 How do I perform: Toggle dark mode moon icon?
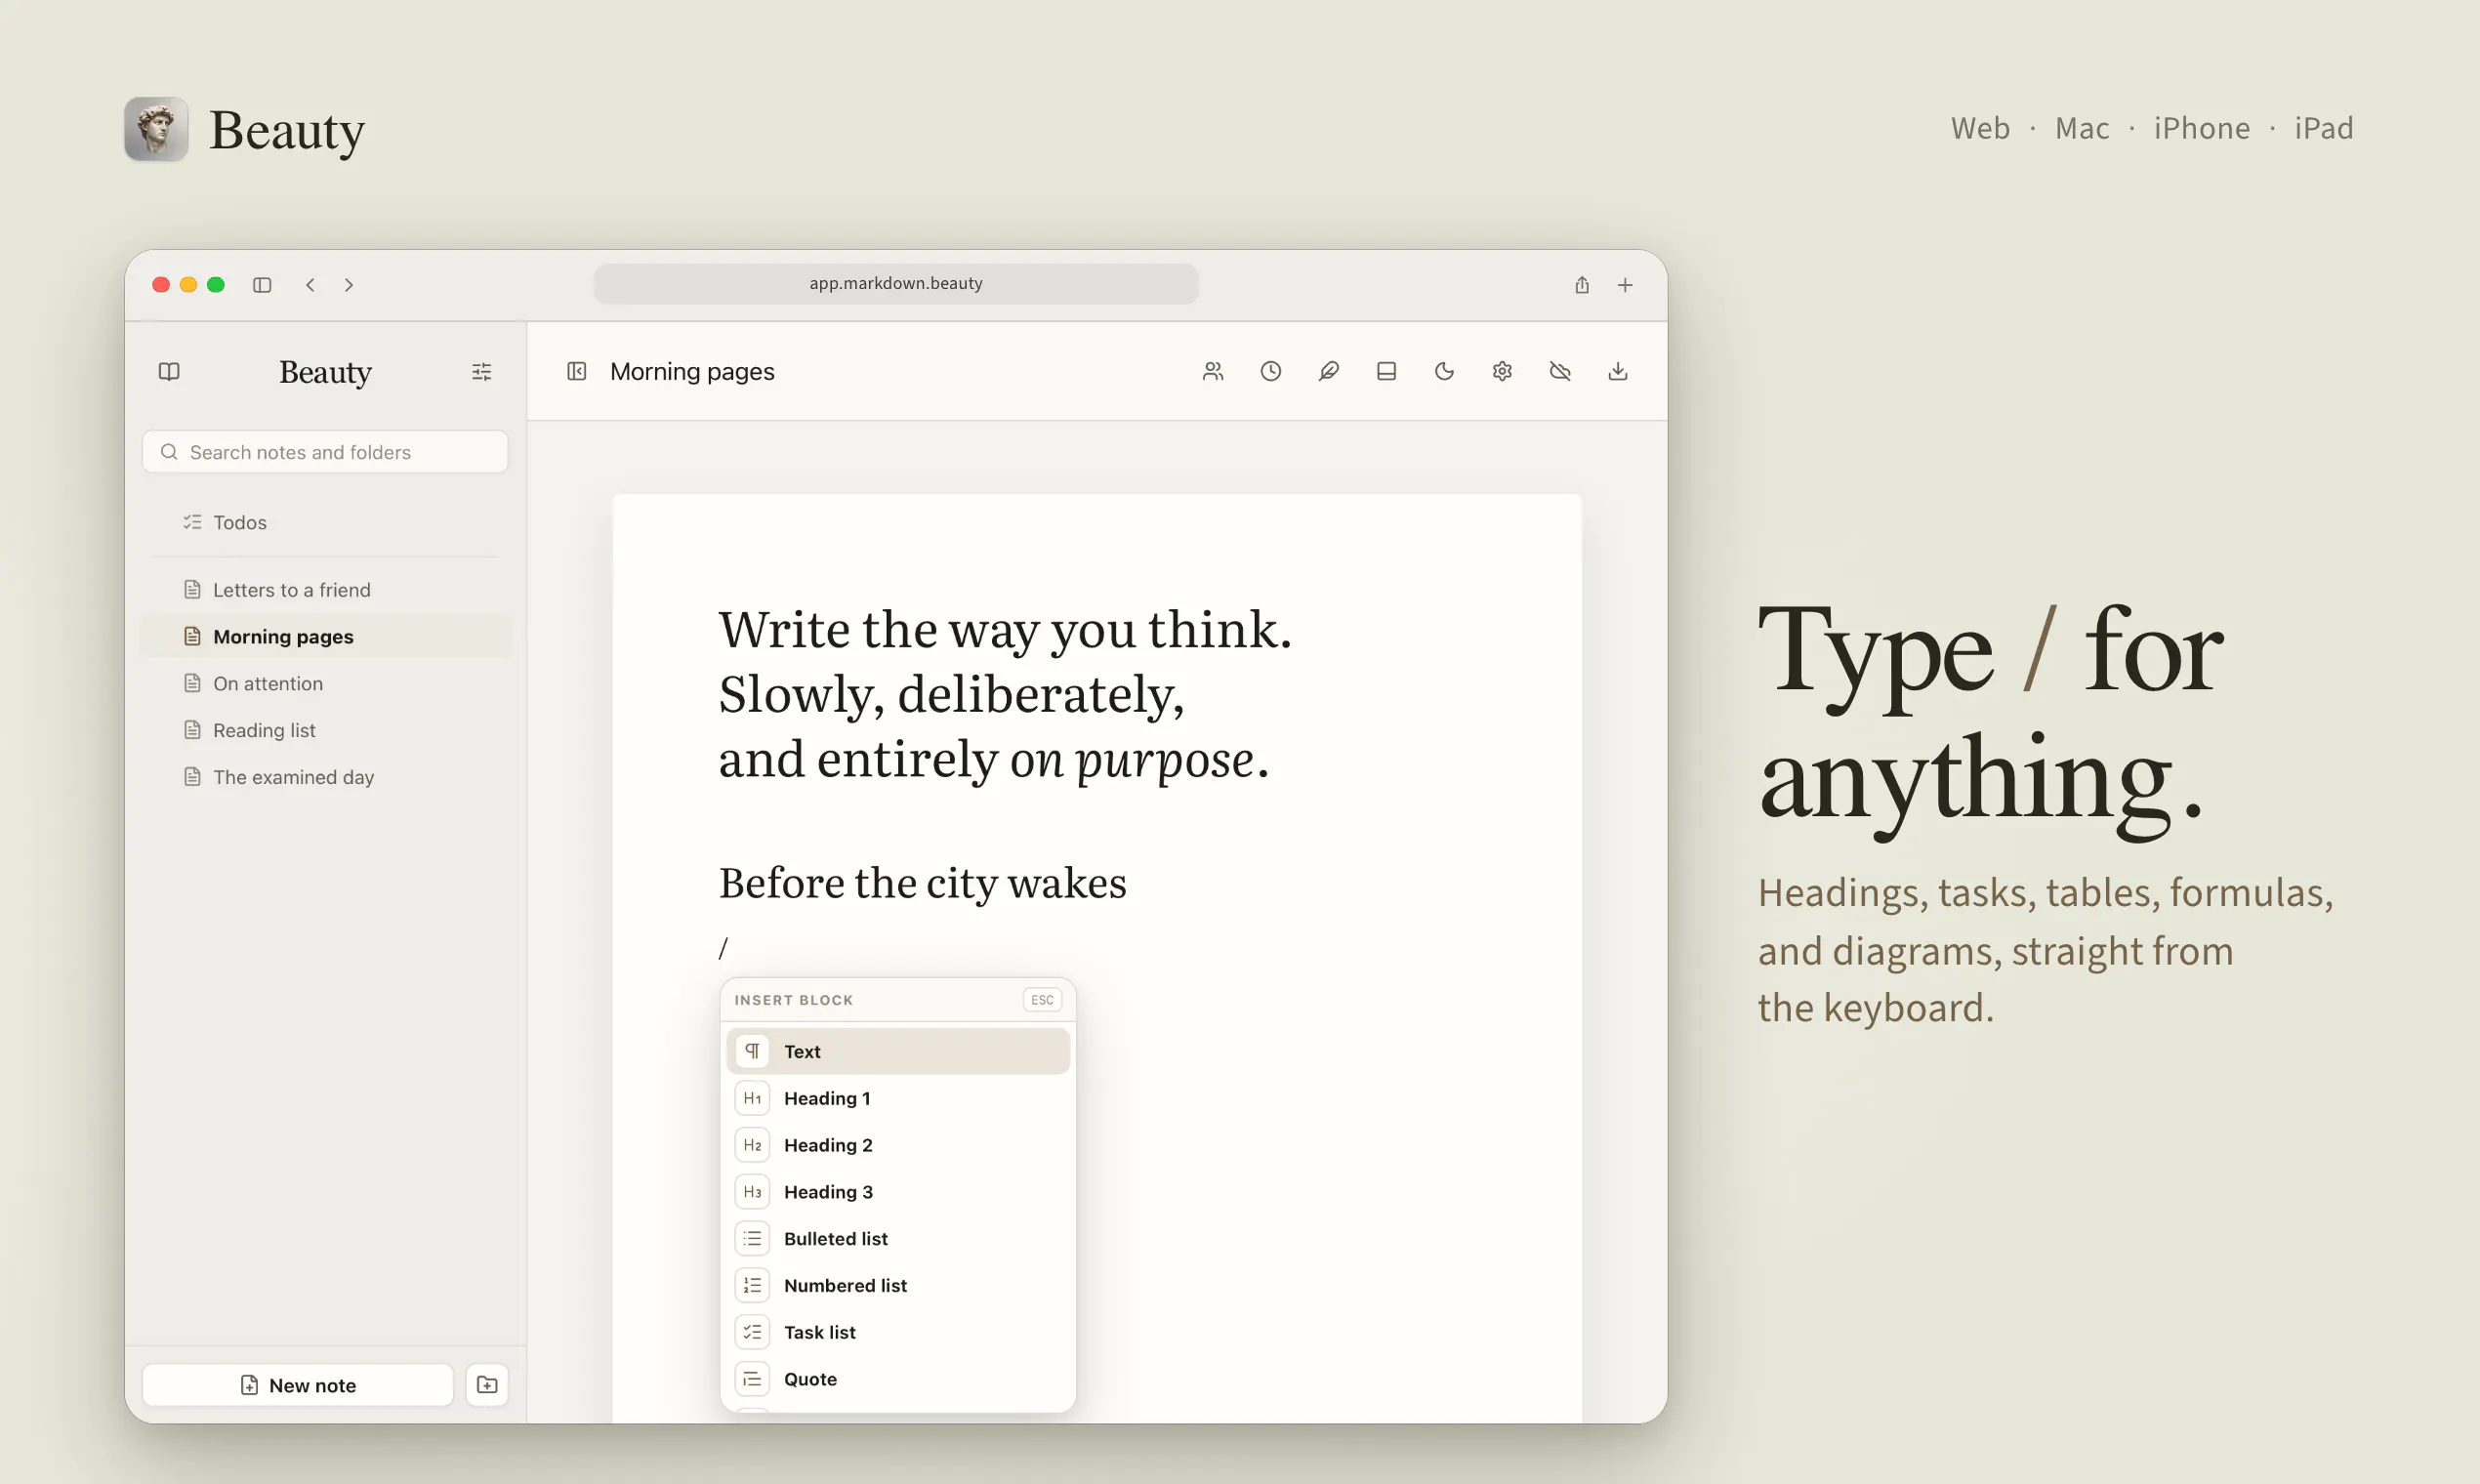tap(1445, 371)
